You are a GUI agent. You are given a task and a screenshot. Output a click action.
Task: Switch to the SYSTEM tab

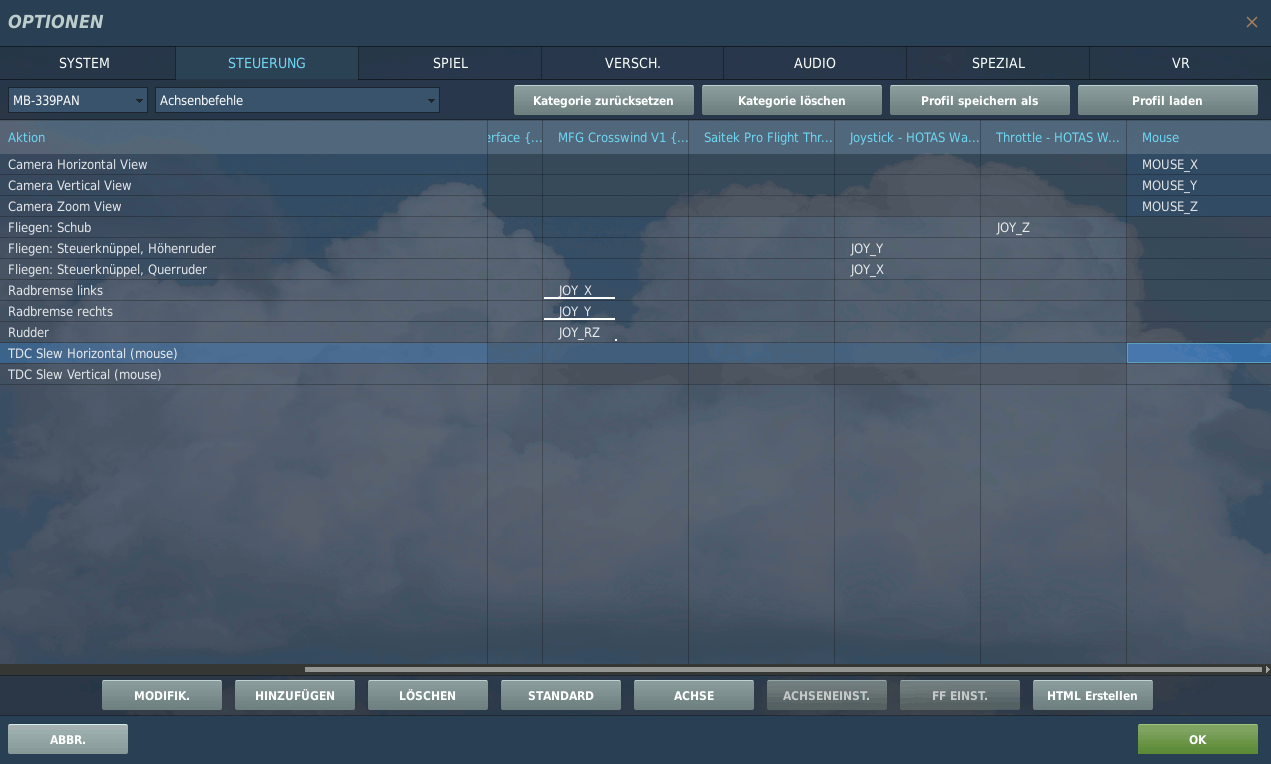click(84, 63)
